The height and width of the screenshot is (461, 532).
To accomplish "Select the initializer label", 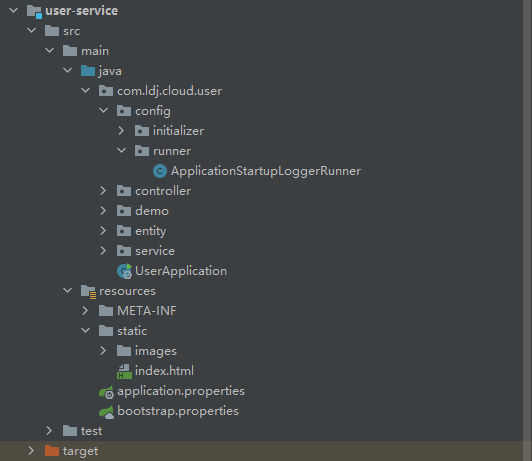I will (178, 131).
